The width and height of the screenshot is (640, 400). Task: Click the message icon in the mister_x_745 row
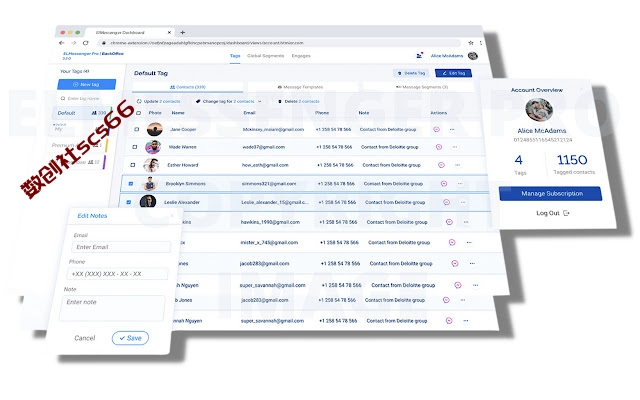tap(452, 242)
